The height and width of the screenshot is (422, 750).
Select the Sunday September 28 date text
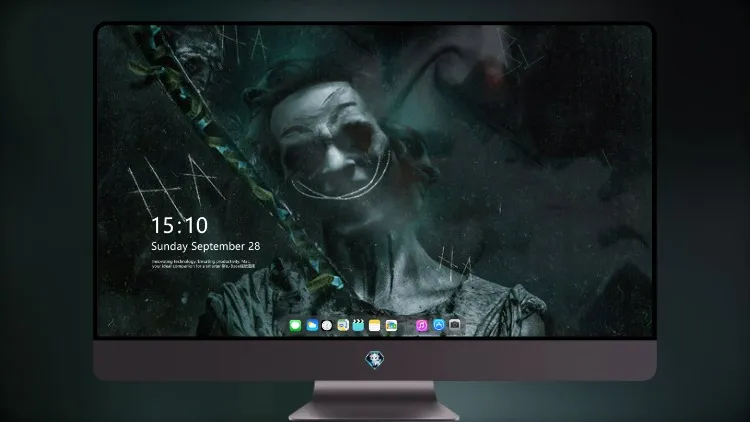[206, 246]
